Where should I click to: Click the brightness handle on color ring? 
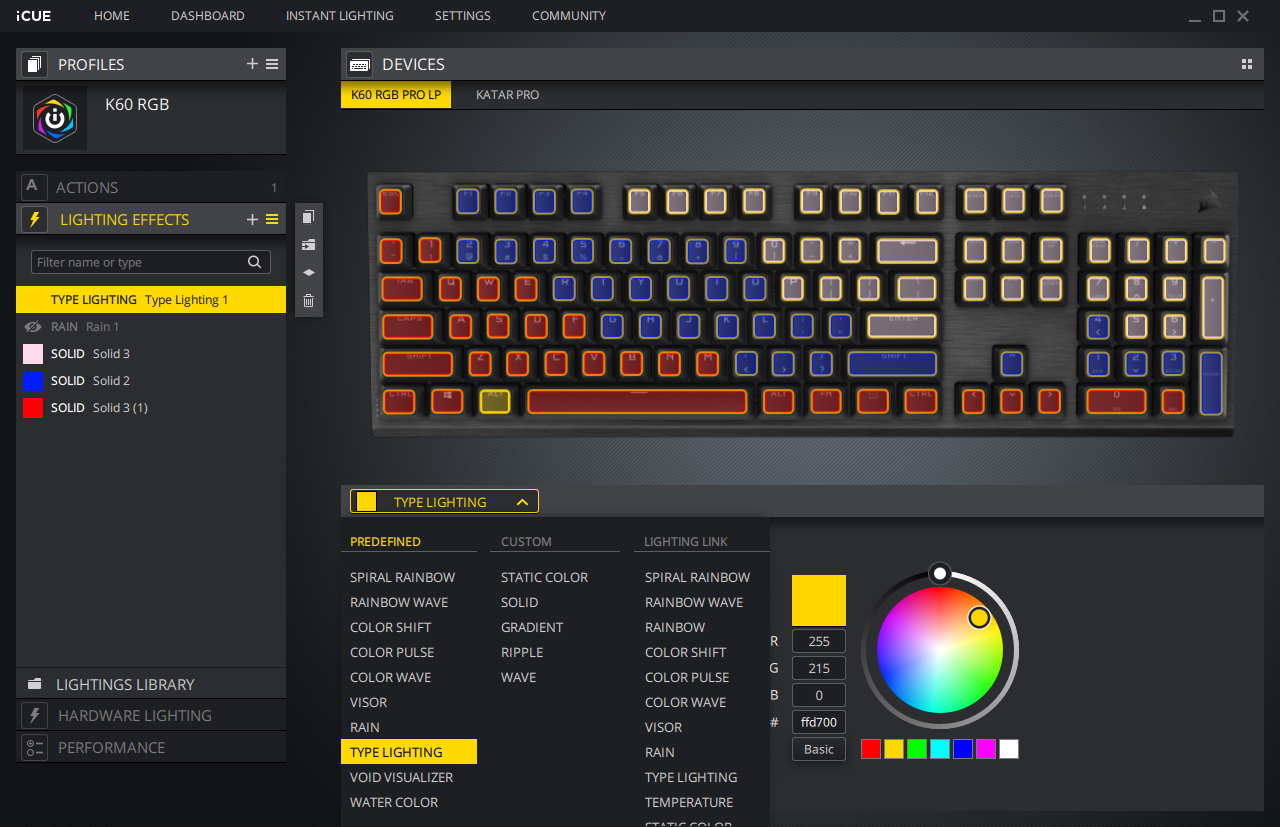[x=939, y=573]
